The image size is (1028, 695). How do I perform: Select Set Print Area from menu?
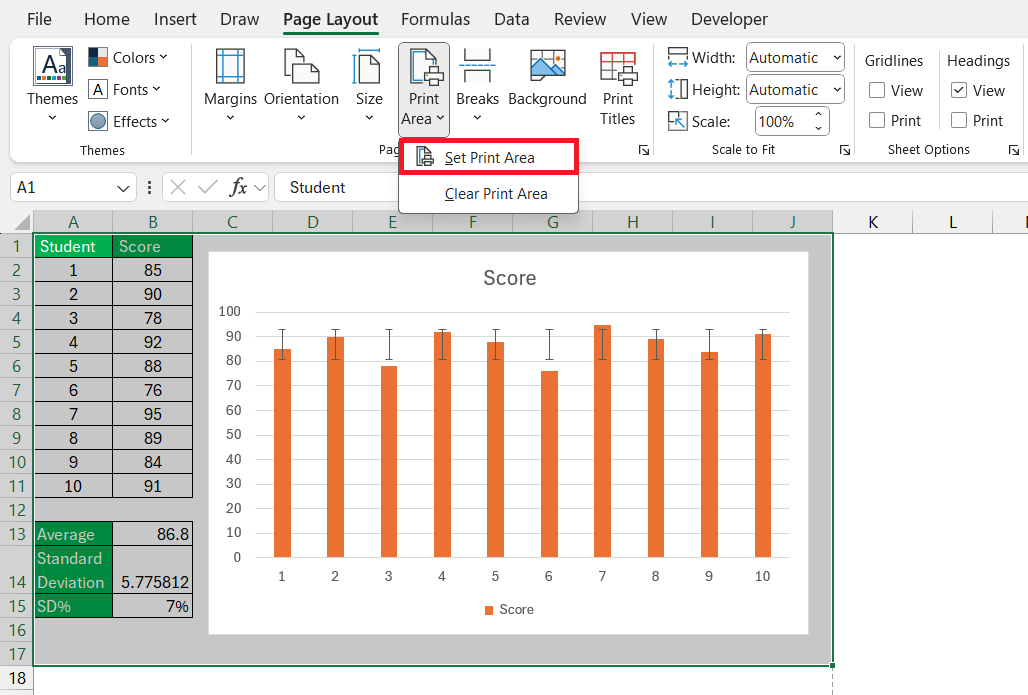click(488, 157)
